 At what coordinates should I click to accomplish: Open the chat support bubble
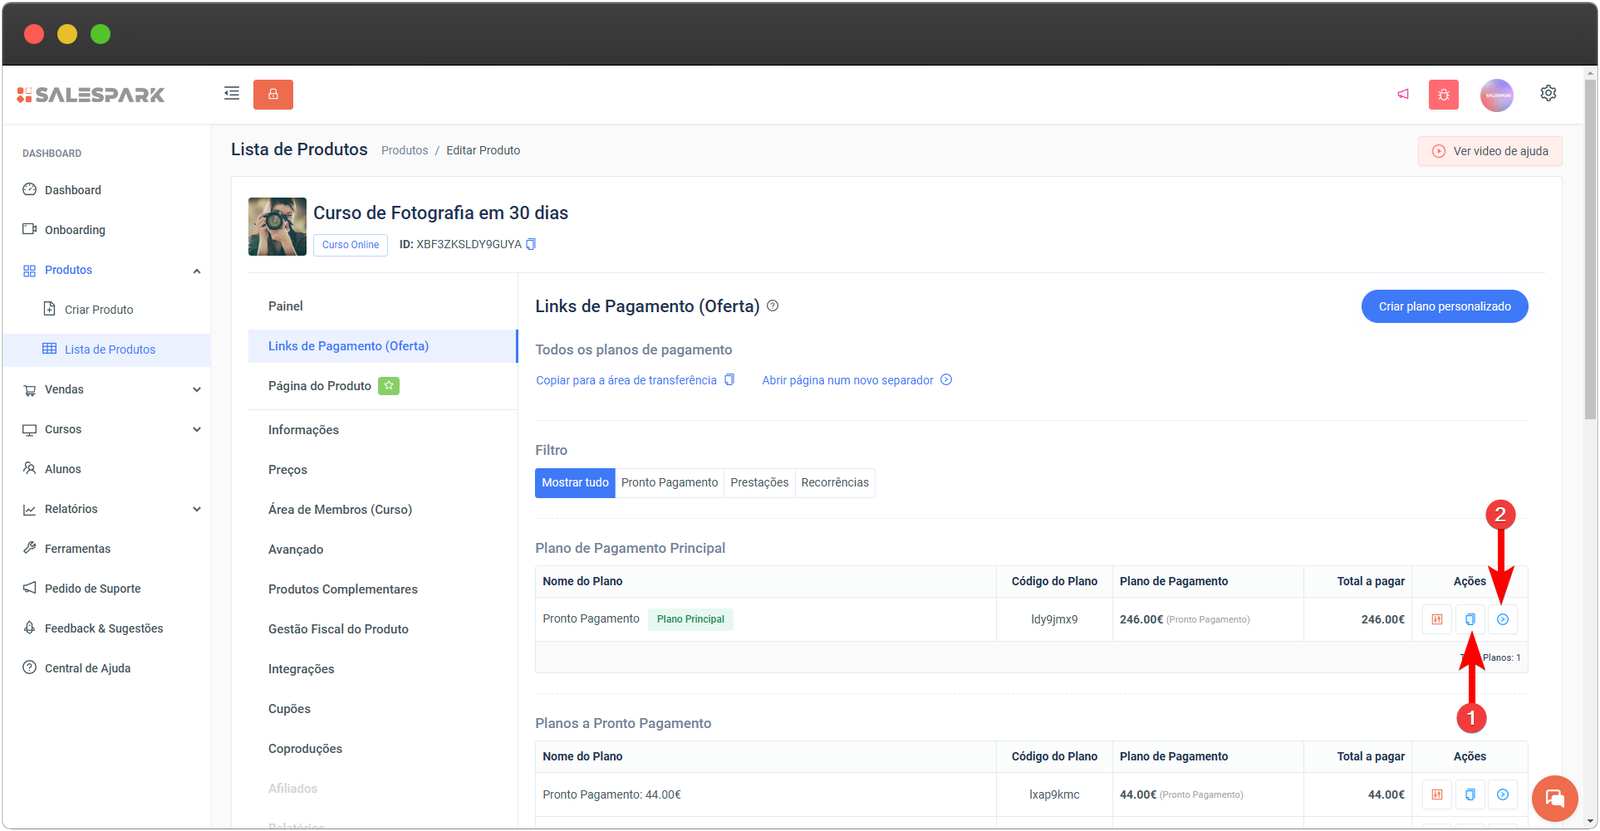coord(1554,798)
